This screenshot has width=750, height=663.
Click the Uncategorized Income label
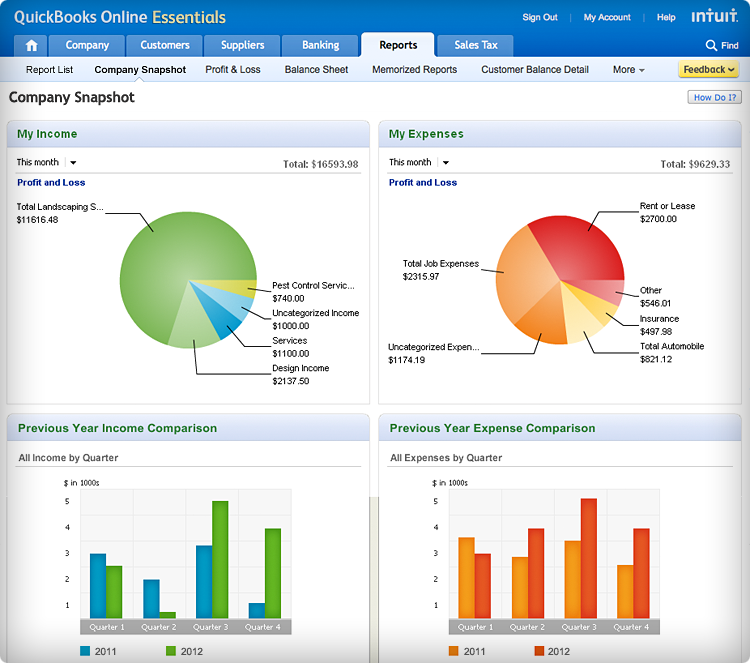point(316,313)
